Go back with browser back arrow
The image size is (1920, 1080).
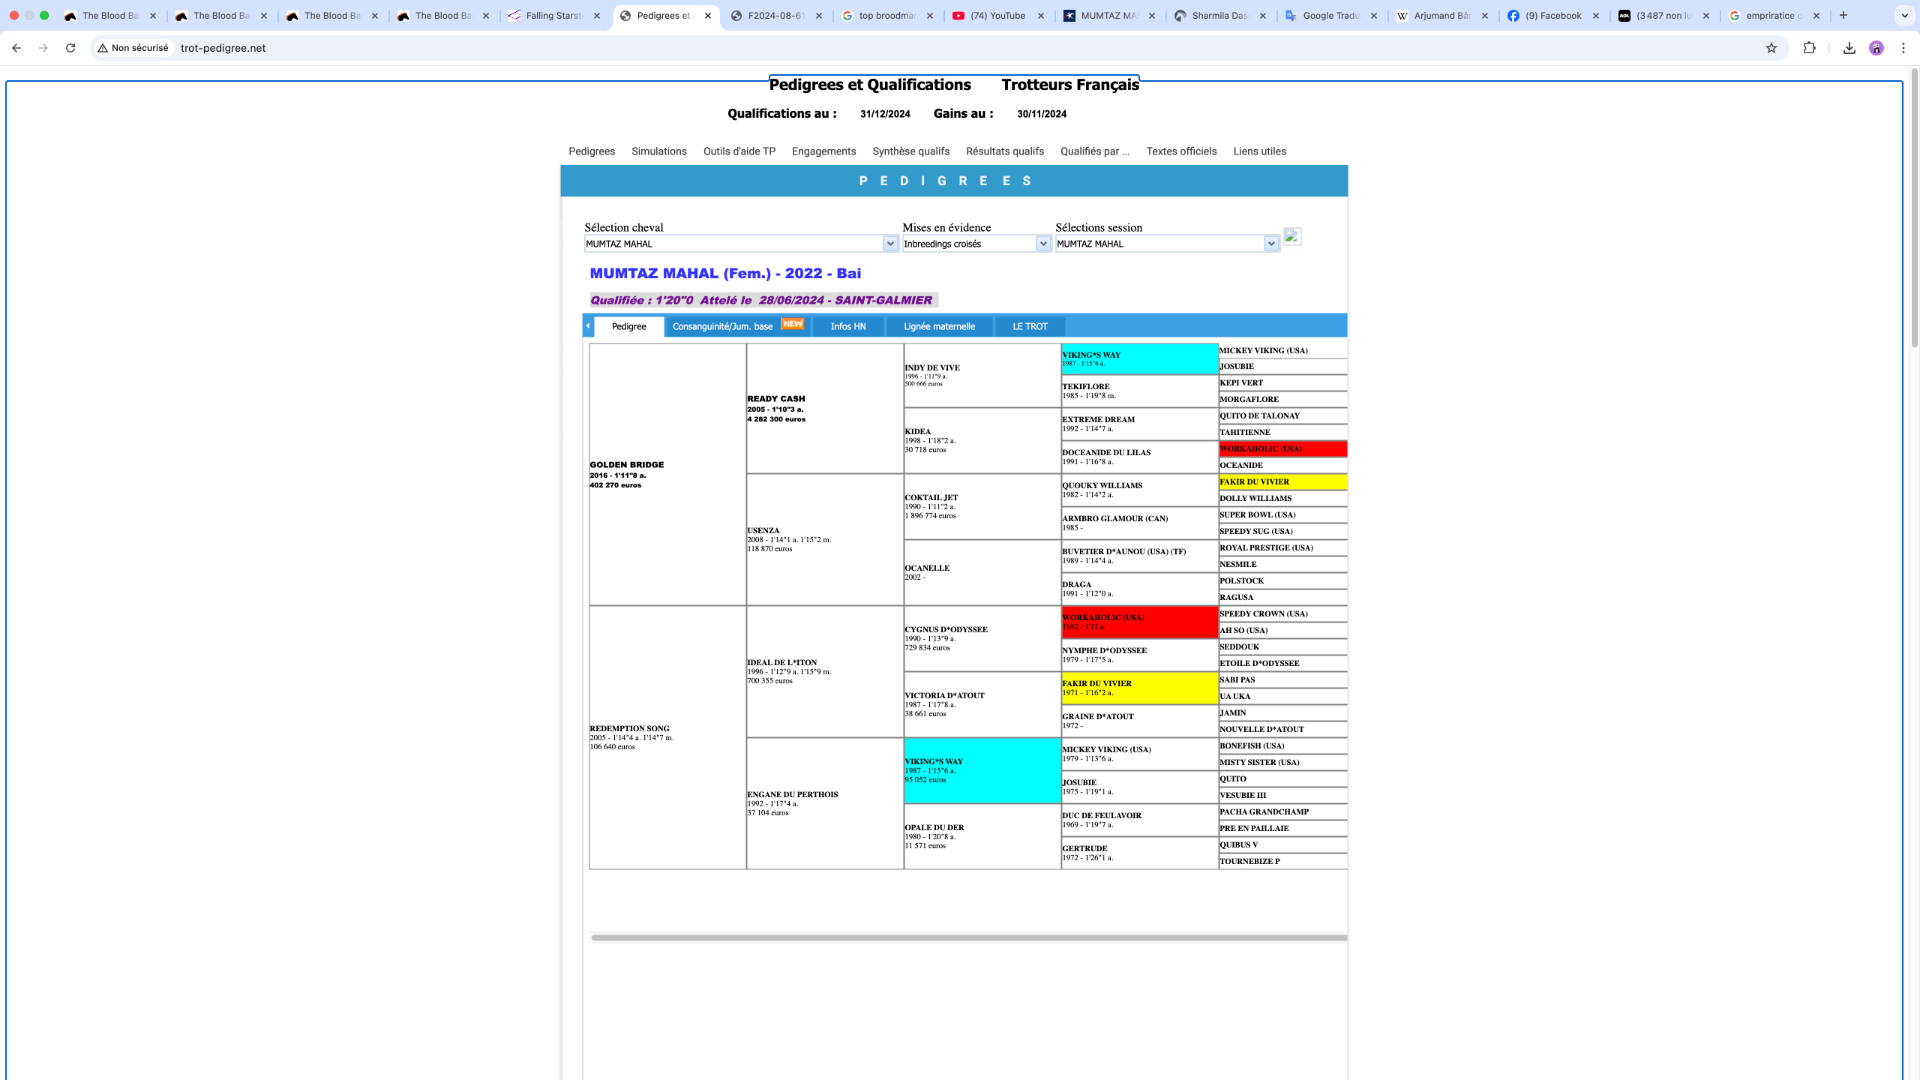point(16,48)
